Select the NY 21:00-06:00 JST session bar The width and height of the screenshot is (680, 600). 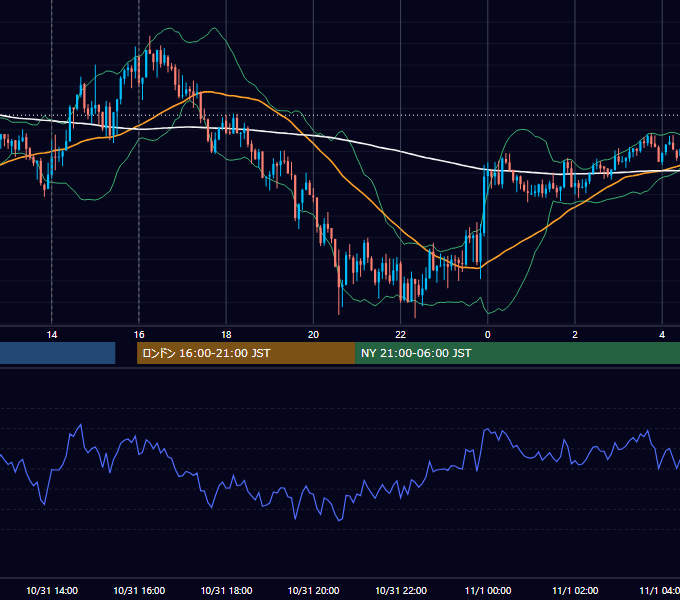(517, 353)
